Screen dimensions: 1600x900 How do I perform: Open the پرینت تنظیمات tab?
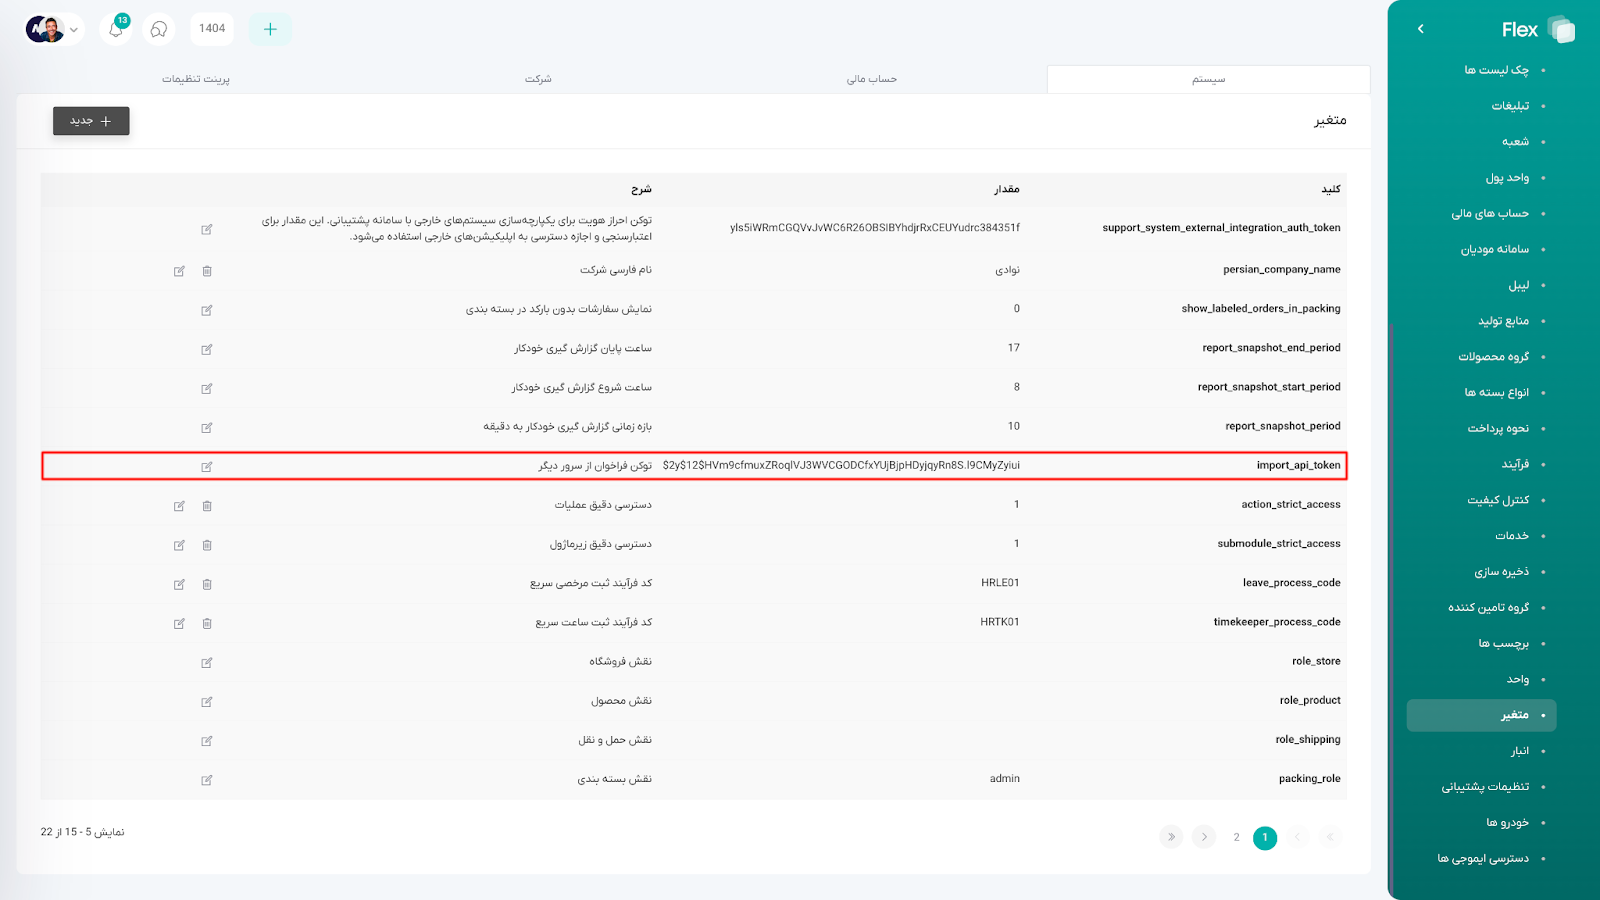(196, 79)
